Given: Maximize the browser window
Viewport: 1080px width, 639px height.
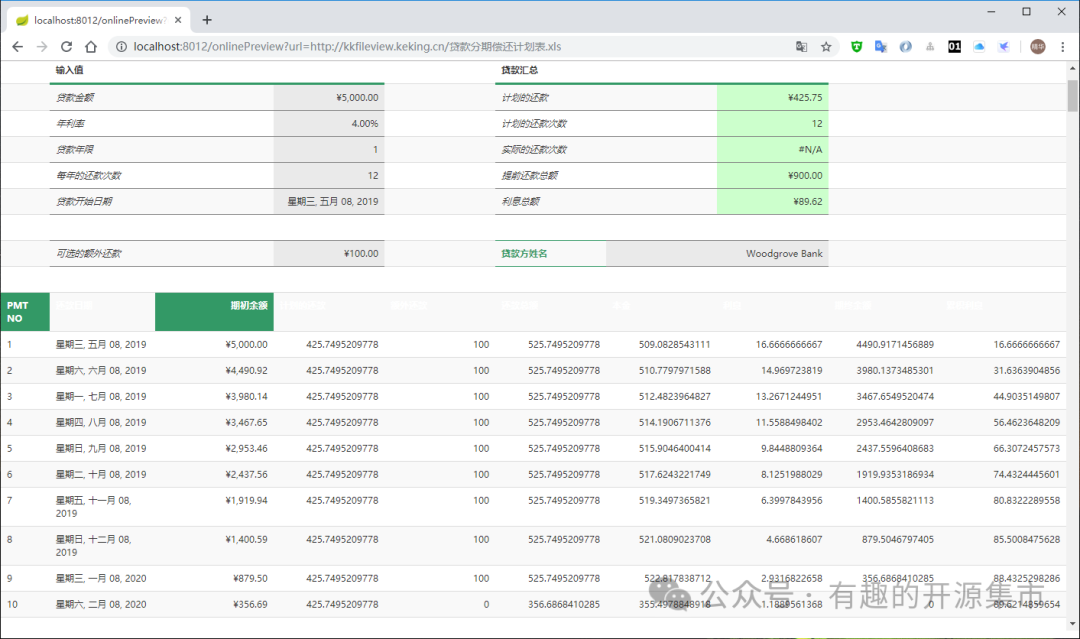Looking at the screenshot, I should tap(1026, 12).
